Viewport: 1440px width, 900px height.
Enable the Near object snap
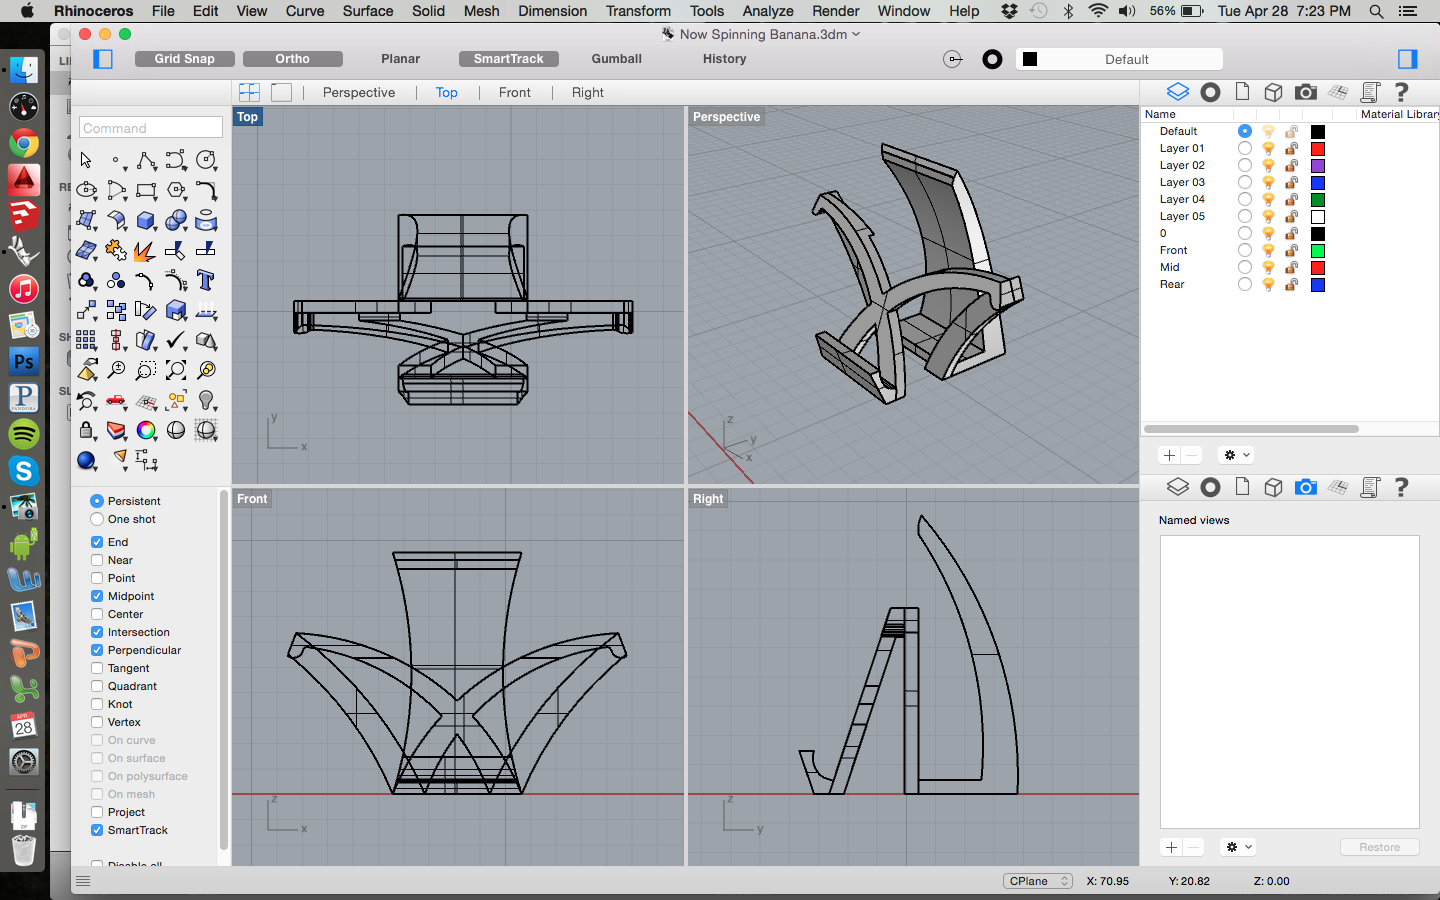97,560
